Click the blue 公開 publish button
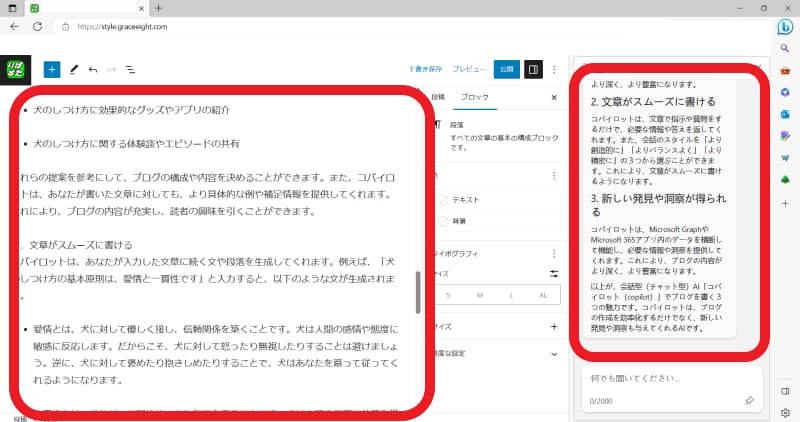The height and width of the screenshot is (422, 800). click(x=507, y=69)
